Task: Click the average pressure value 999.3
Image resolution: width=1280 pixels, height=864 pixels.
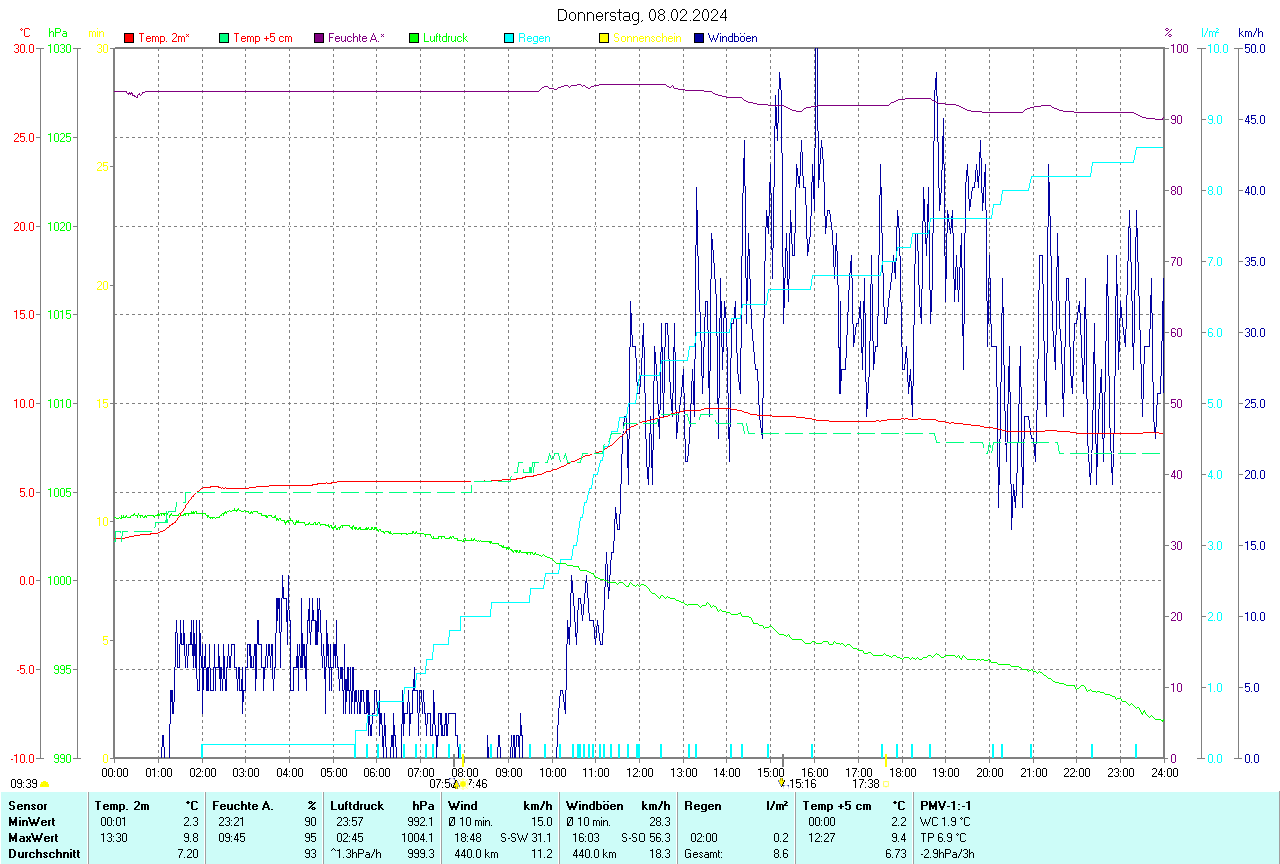Action: coord(423,854)
